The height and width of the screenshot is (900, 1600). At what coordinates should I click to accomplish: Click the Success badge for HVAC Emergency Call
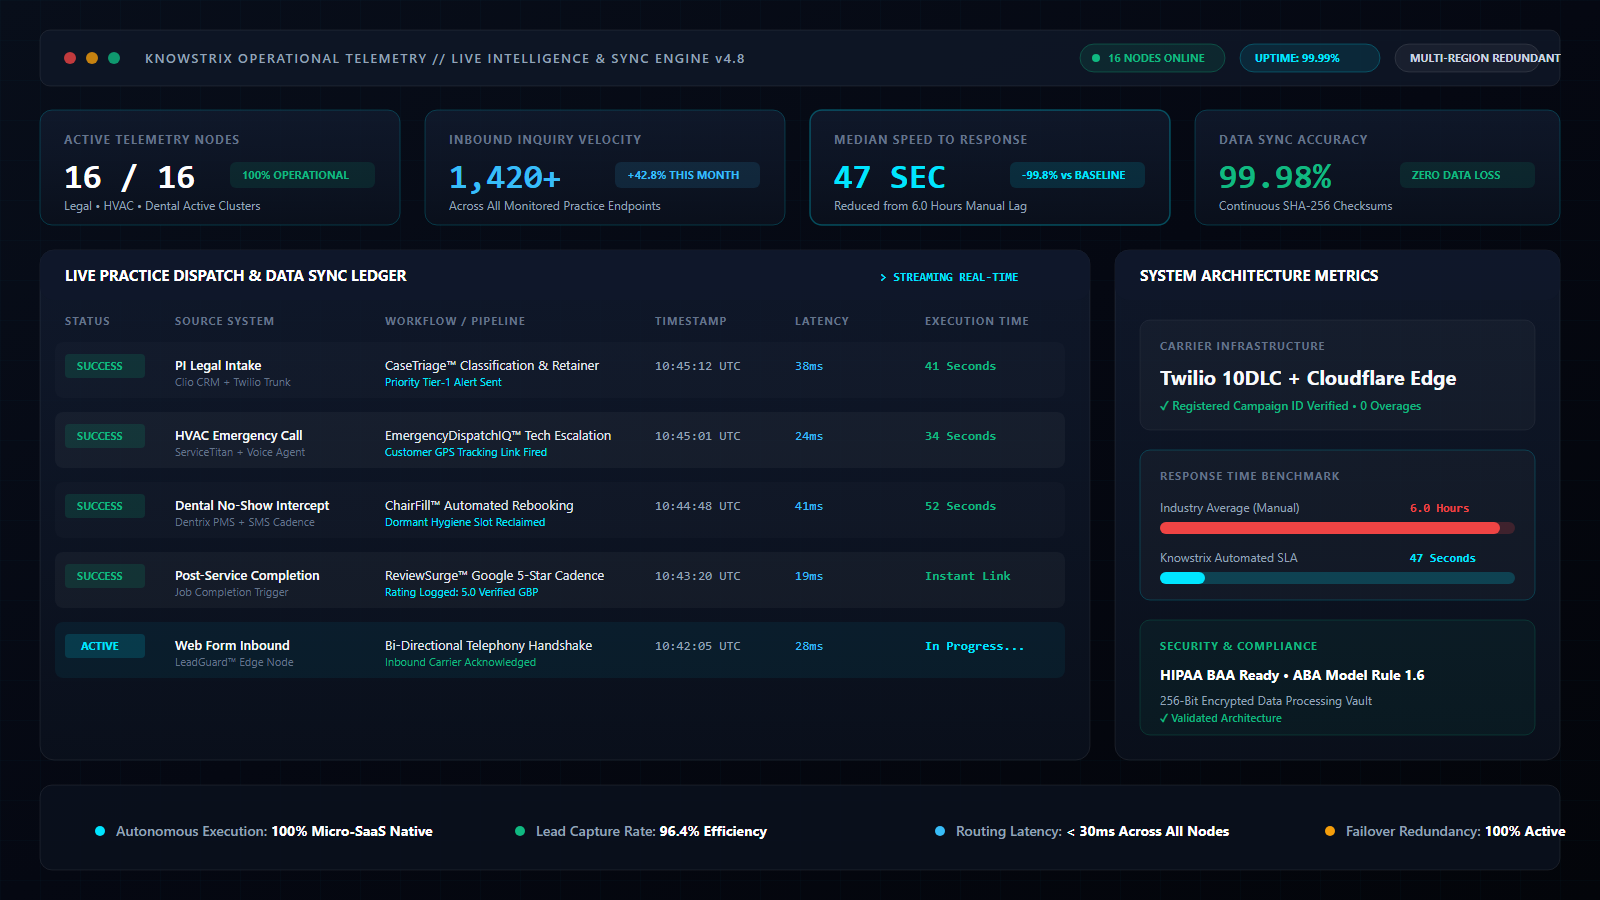[x=105, y=436]
